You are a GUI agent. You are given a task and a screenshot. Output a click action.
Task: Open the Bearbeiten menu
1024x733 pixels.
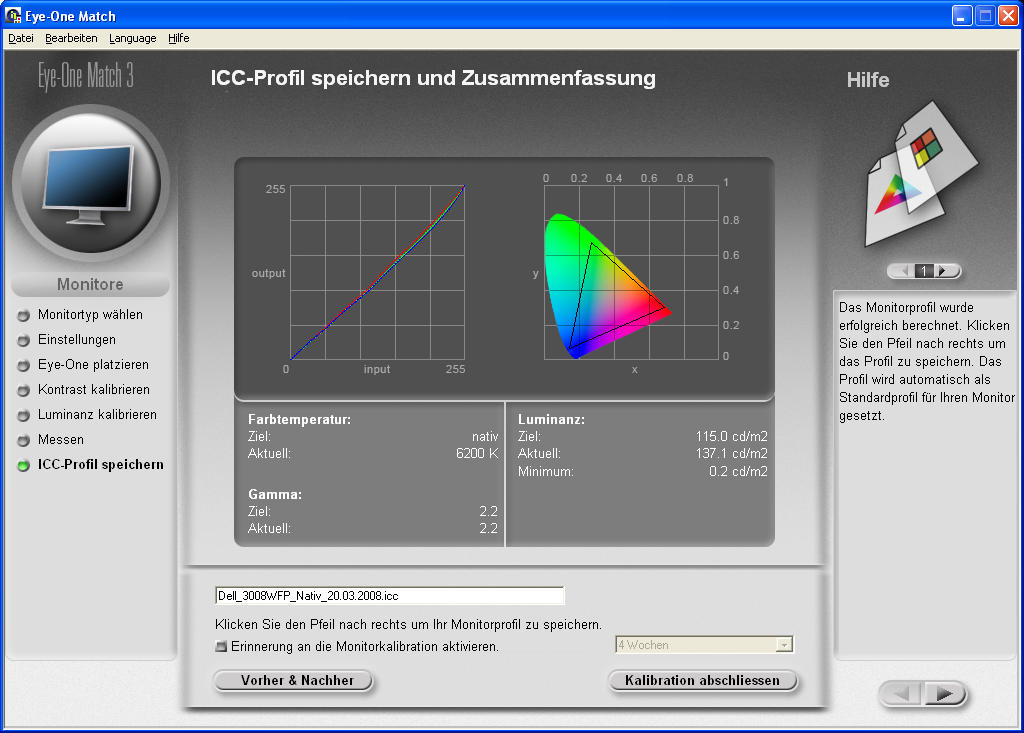pos(71,38)
